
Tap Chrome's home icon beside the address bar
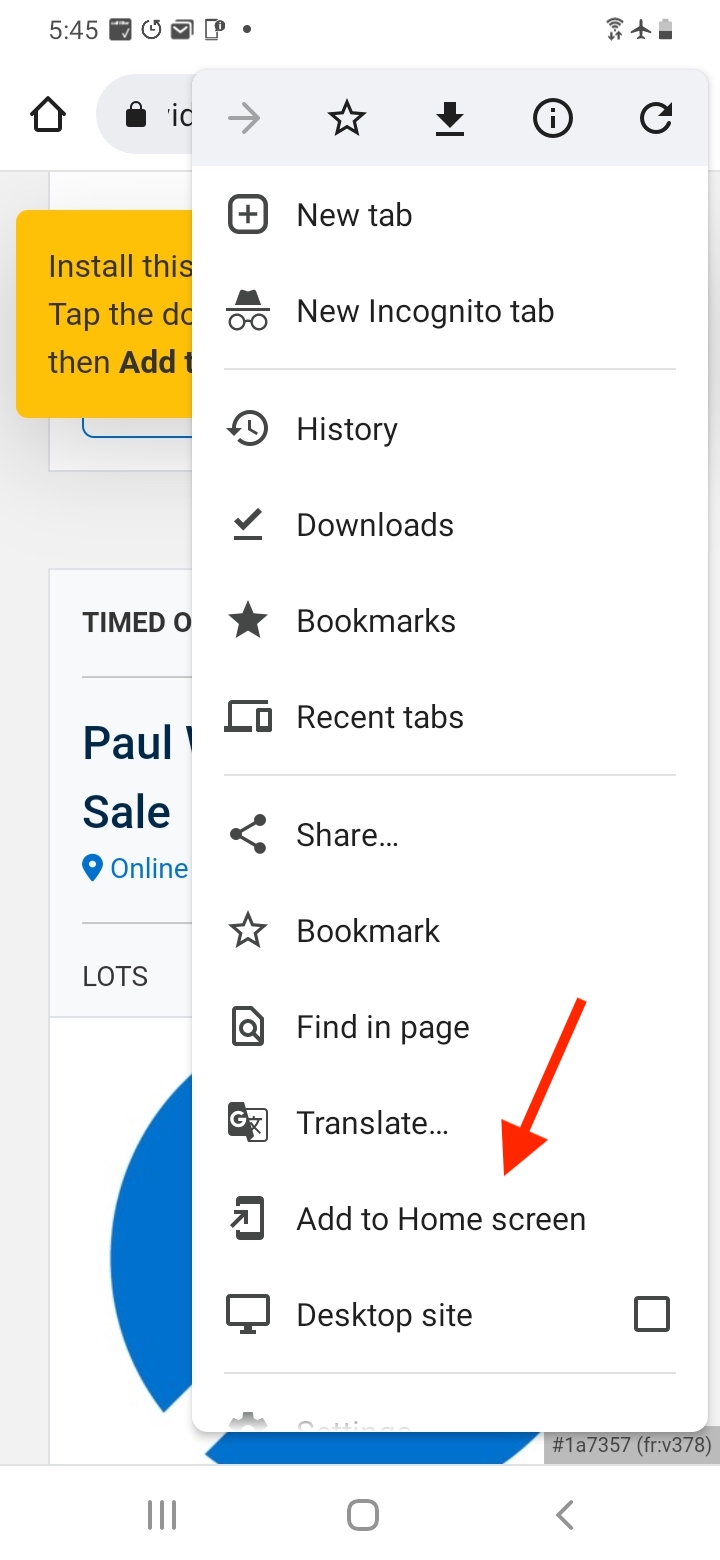47,114
